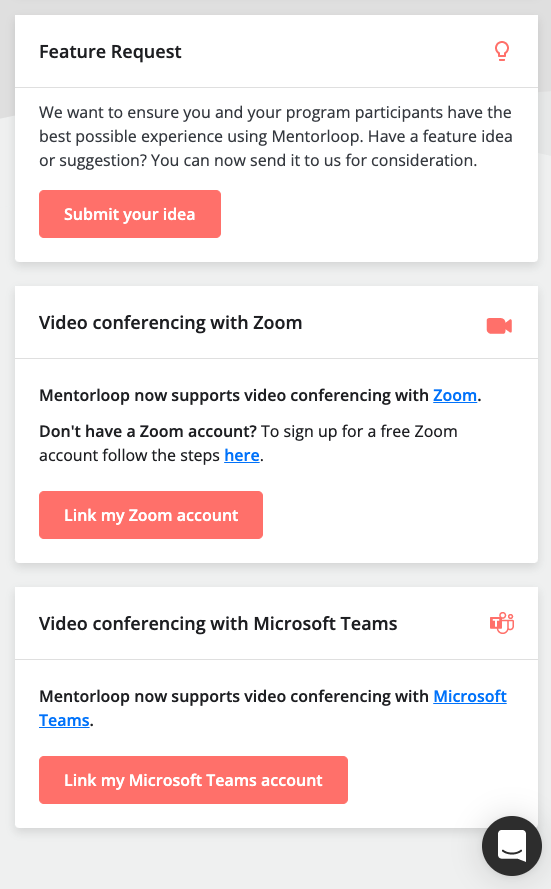Image resolution: width=551 pixels, height=889 pixels.
Task: Click the 'Mentorloop now supports' Zoom sentence
Action: (x=260, y=395)
